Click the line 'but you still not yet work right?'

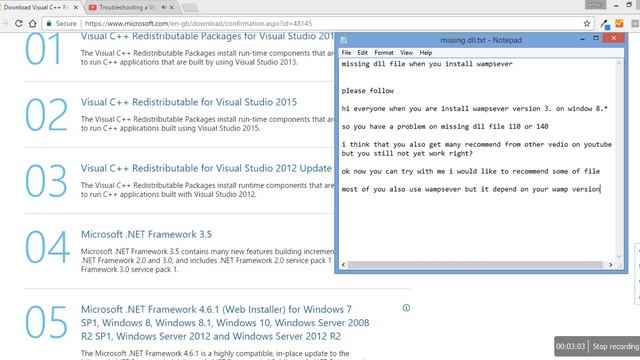407,153
